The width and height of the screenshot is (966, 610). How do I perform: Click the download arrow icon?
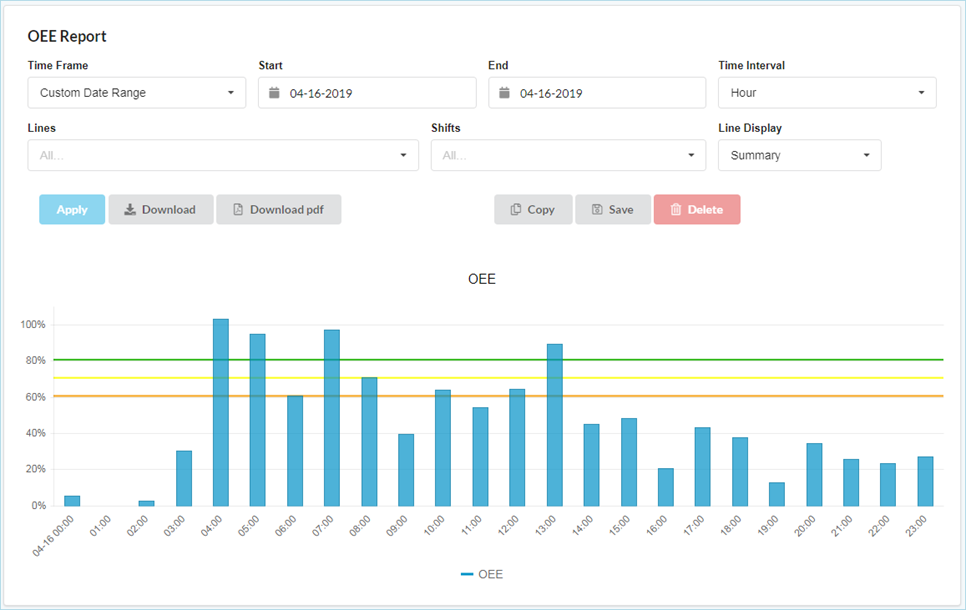click(129, 210)
